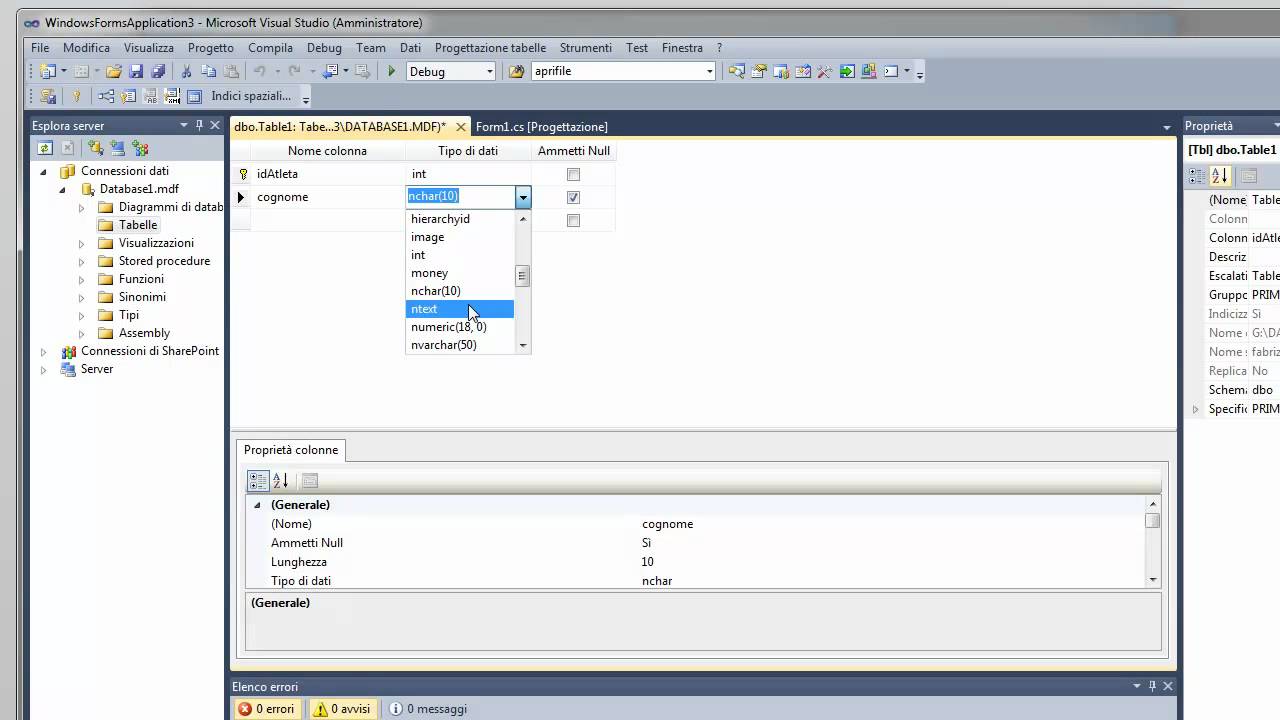1280x720 pixels.
Task: Click the Open File folder icon
Action: click(114, 71)
